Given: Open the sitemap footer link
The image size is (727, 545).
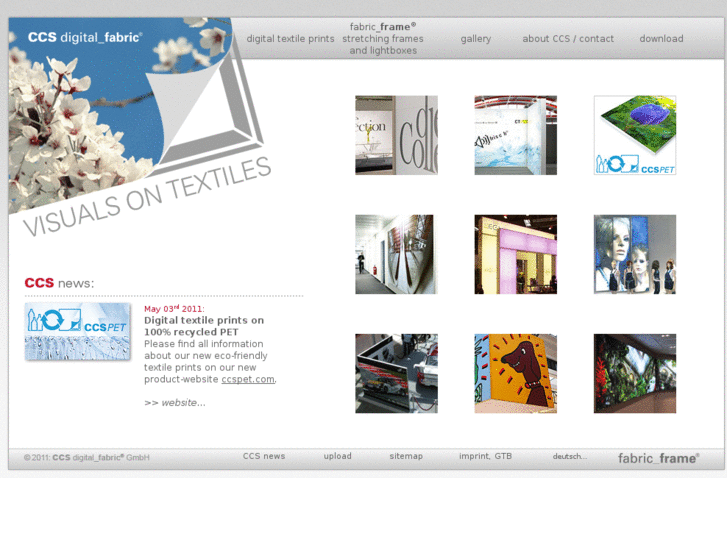Looking at the screenshot, I should click(x=406, y=457).
